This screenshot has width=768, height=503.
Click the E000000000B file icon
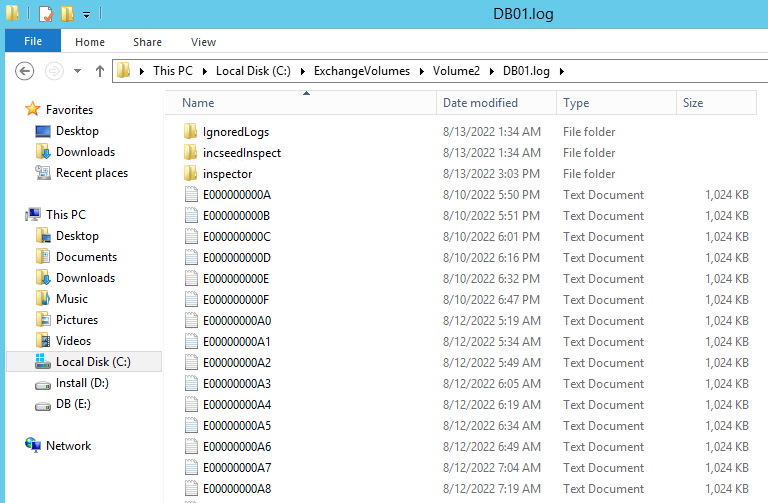pos(191,216)
